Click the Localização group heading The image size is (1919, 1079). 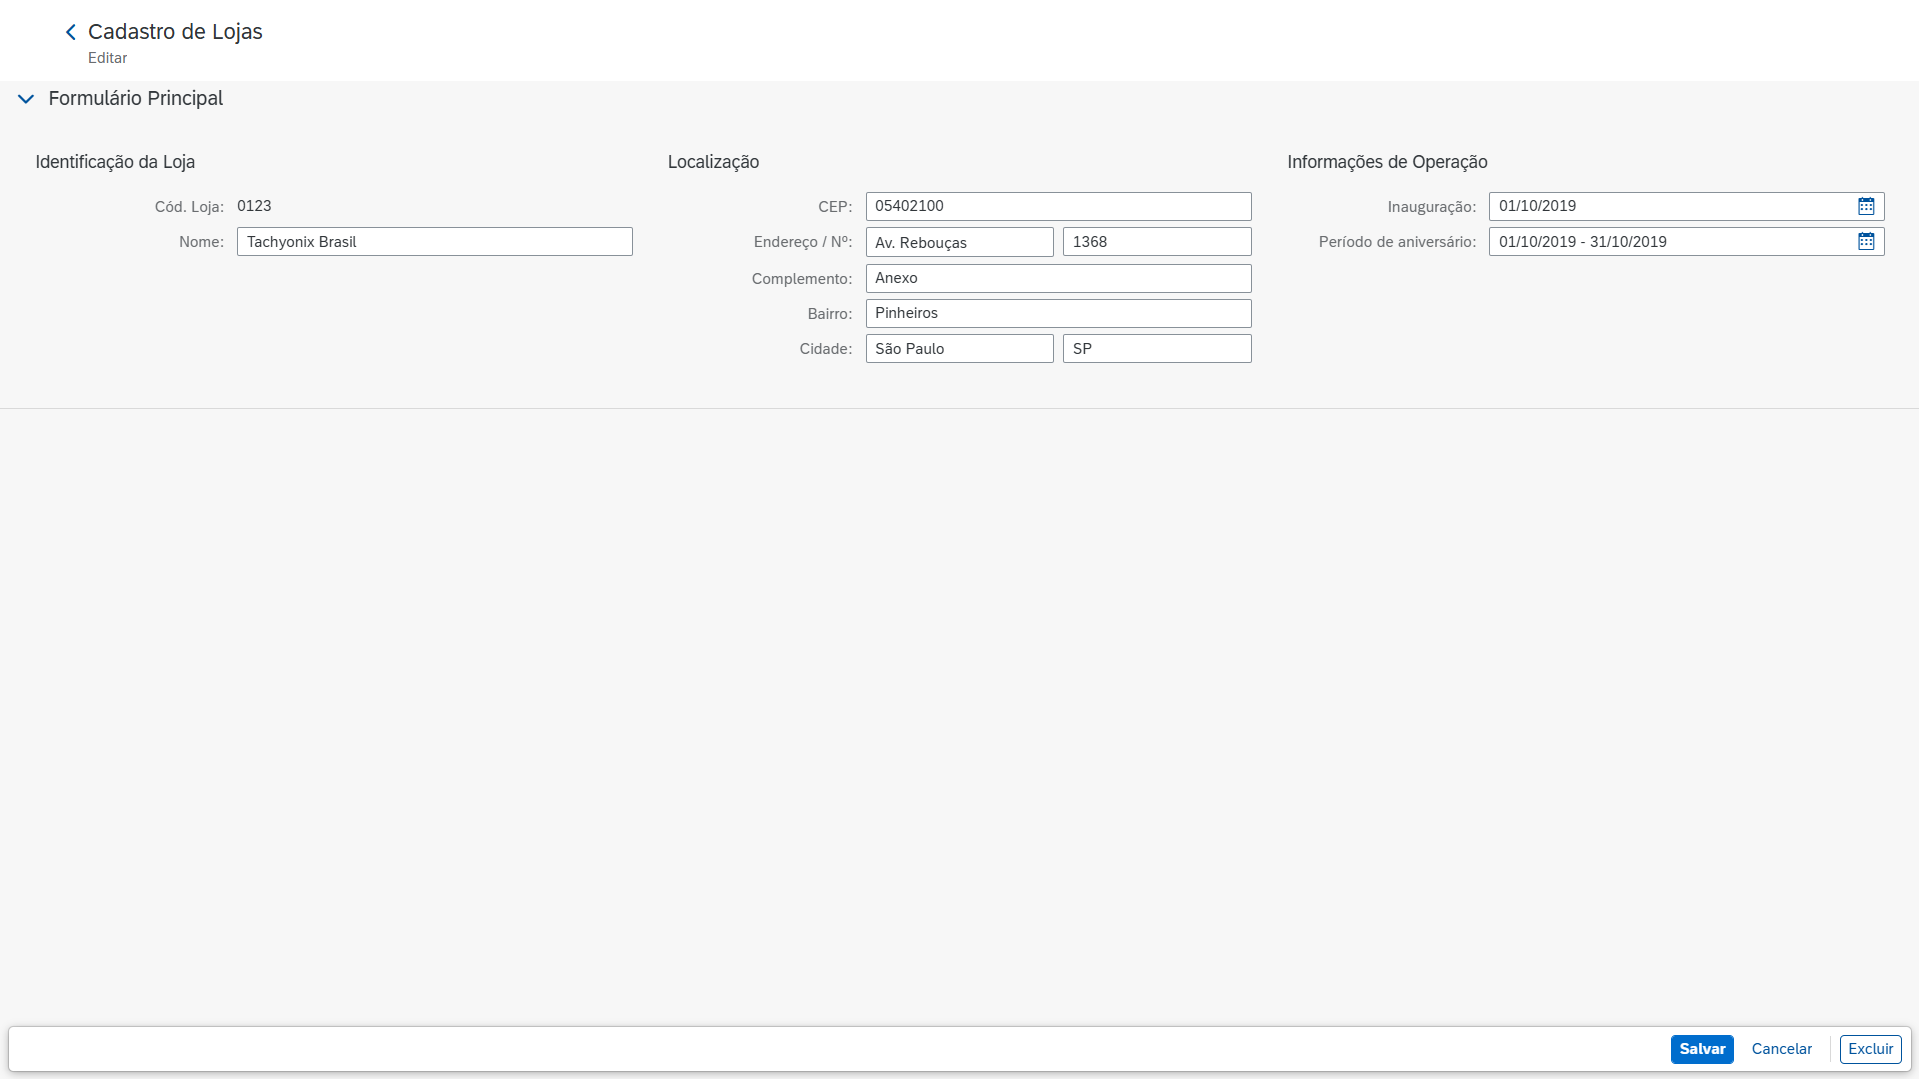[713, 162]
